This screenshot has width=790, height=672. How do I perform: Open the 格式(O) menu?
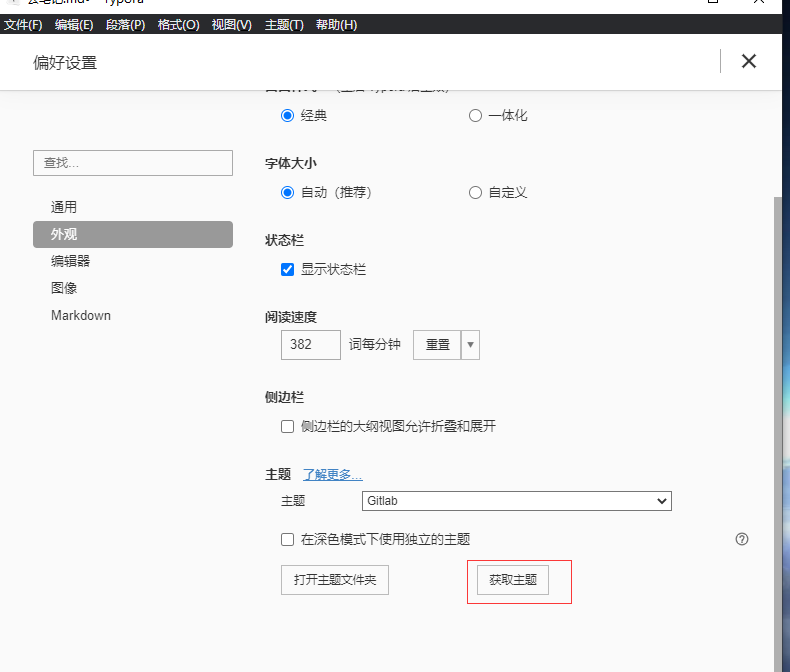point(179,24)
